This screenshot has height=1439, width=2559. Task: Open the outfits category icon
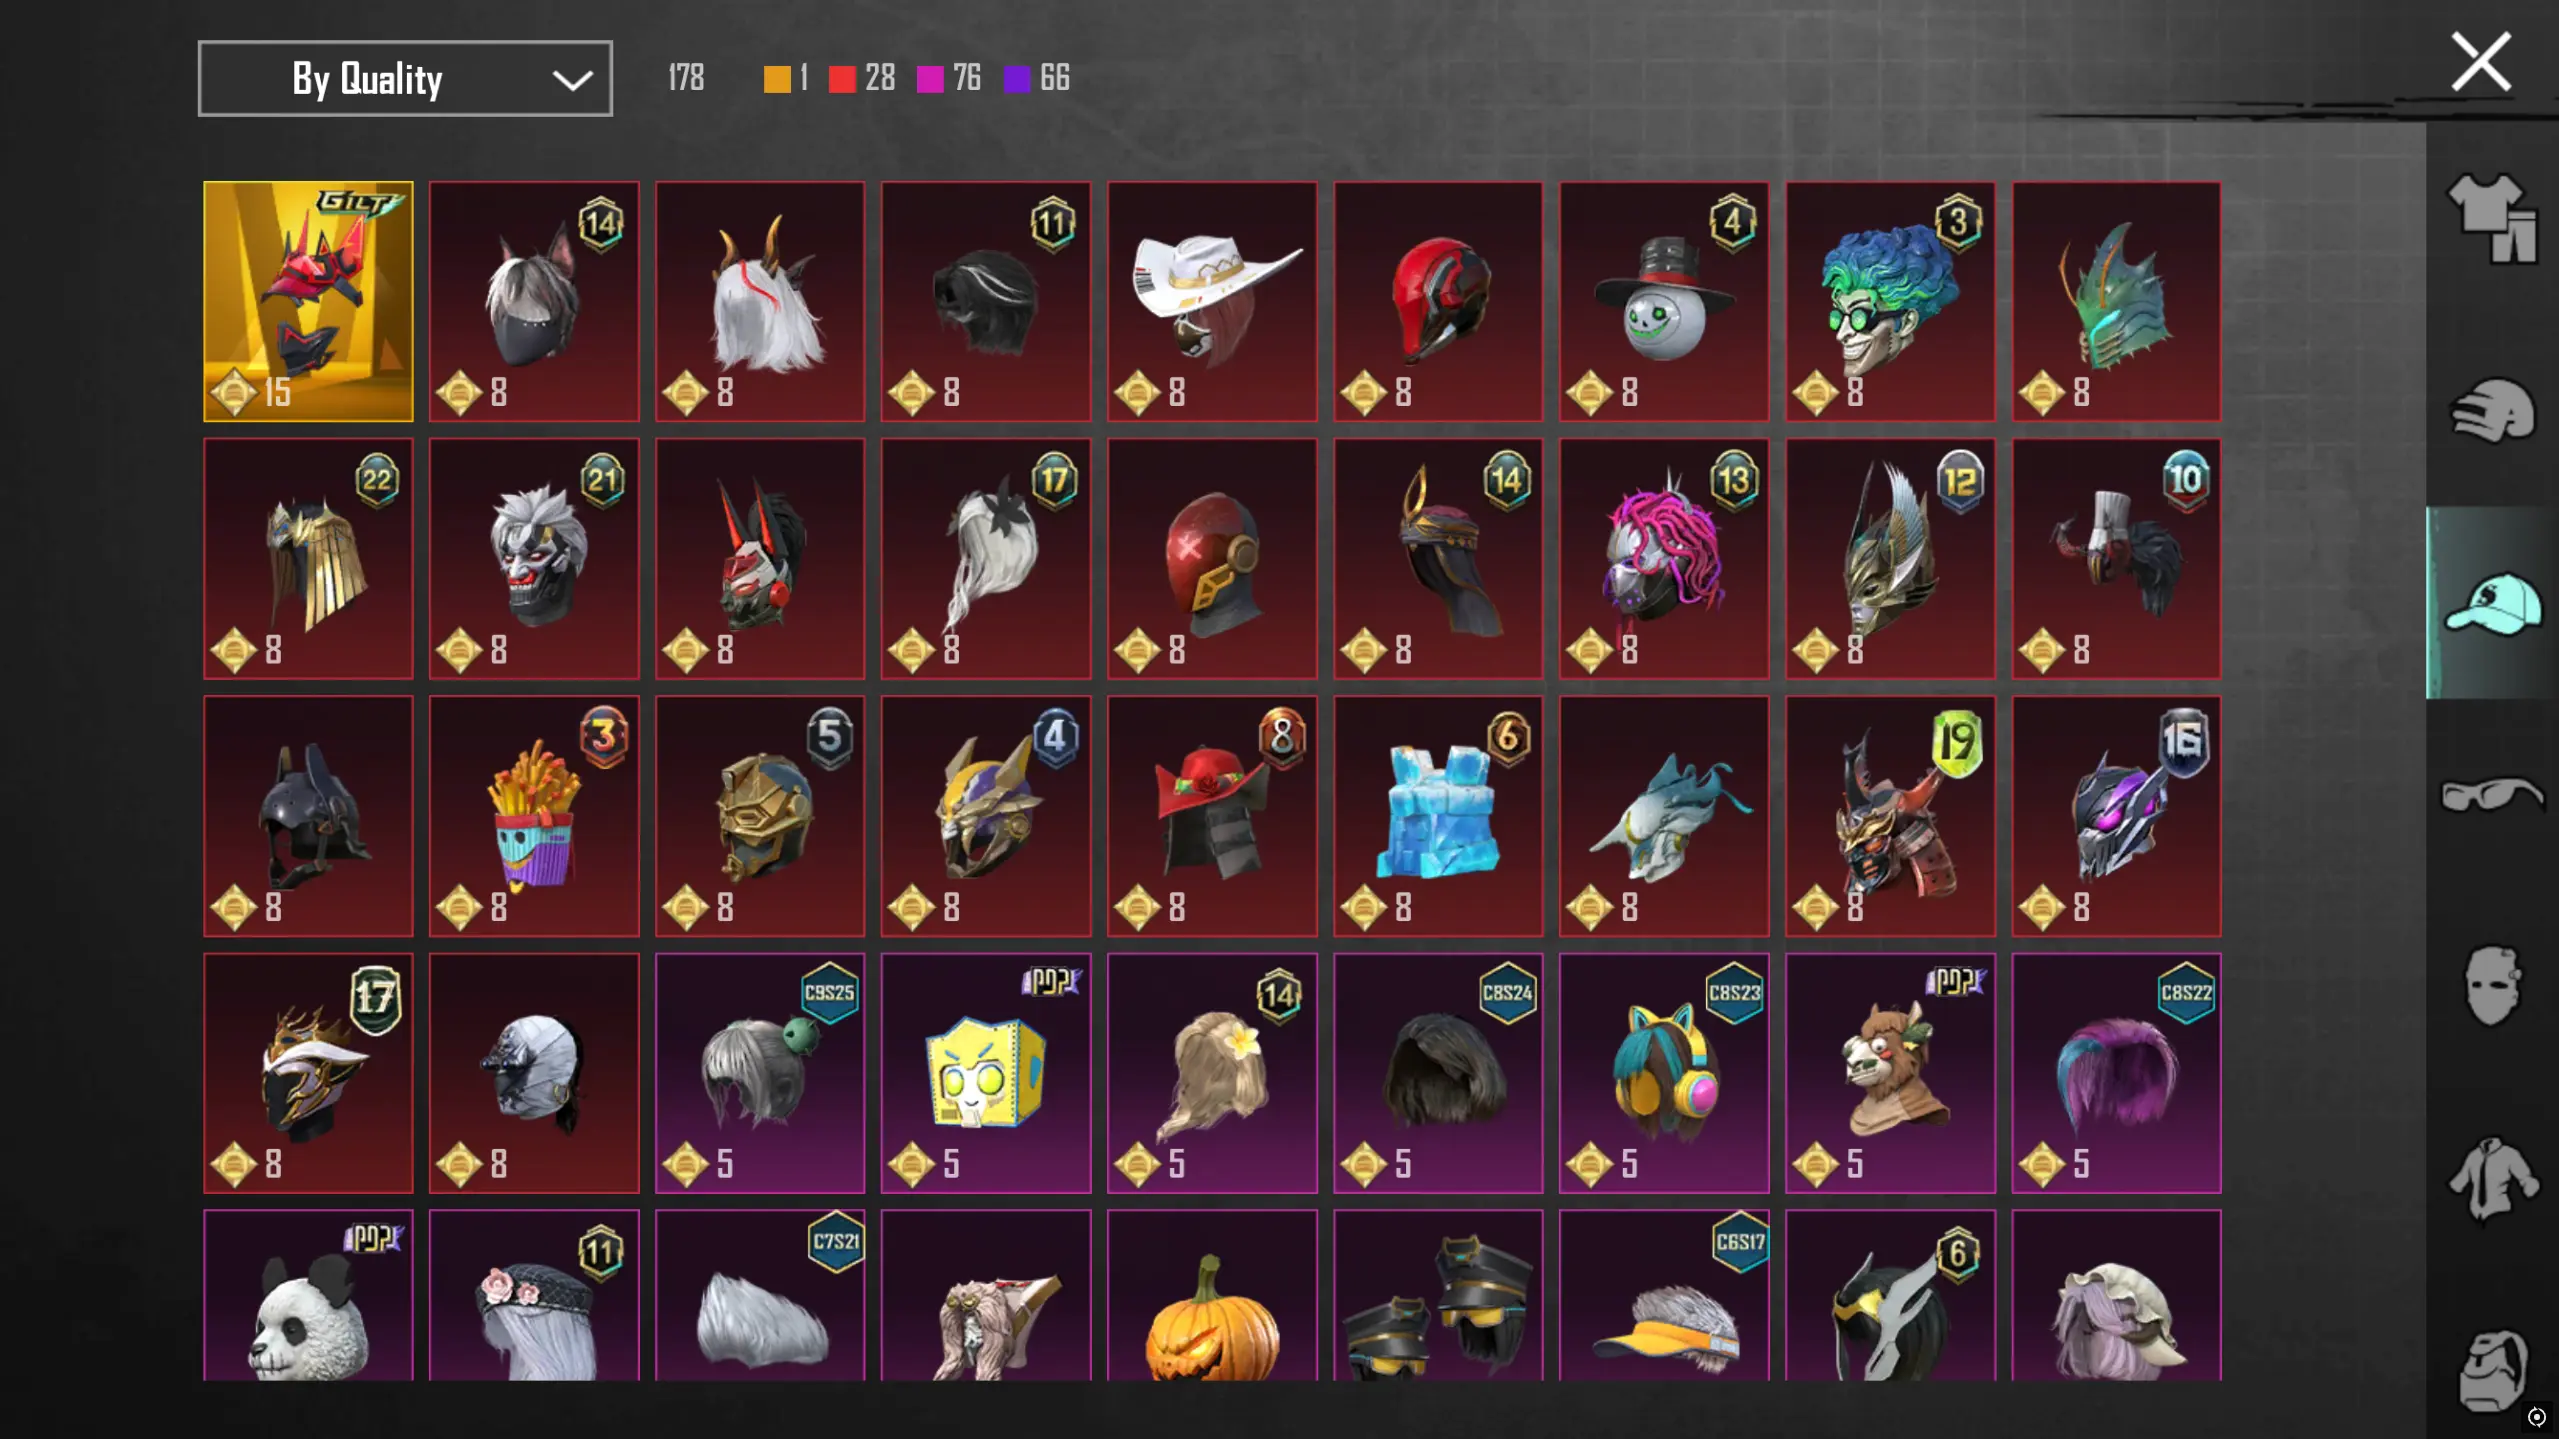click(x=2492, y=218)
